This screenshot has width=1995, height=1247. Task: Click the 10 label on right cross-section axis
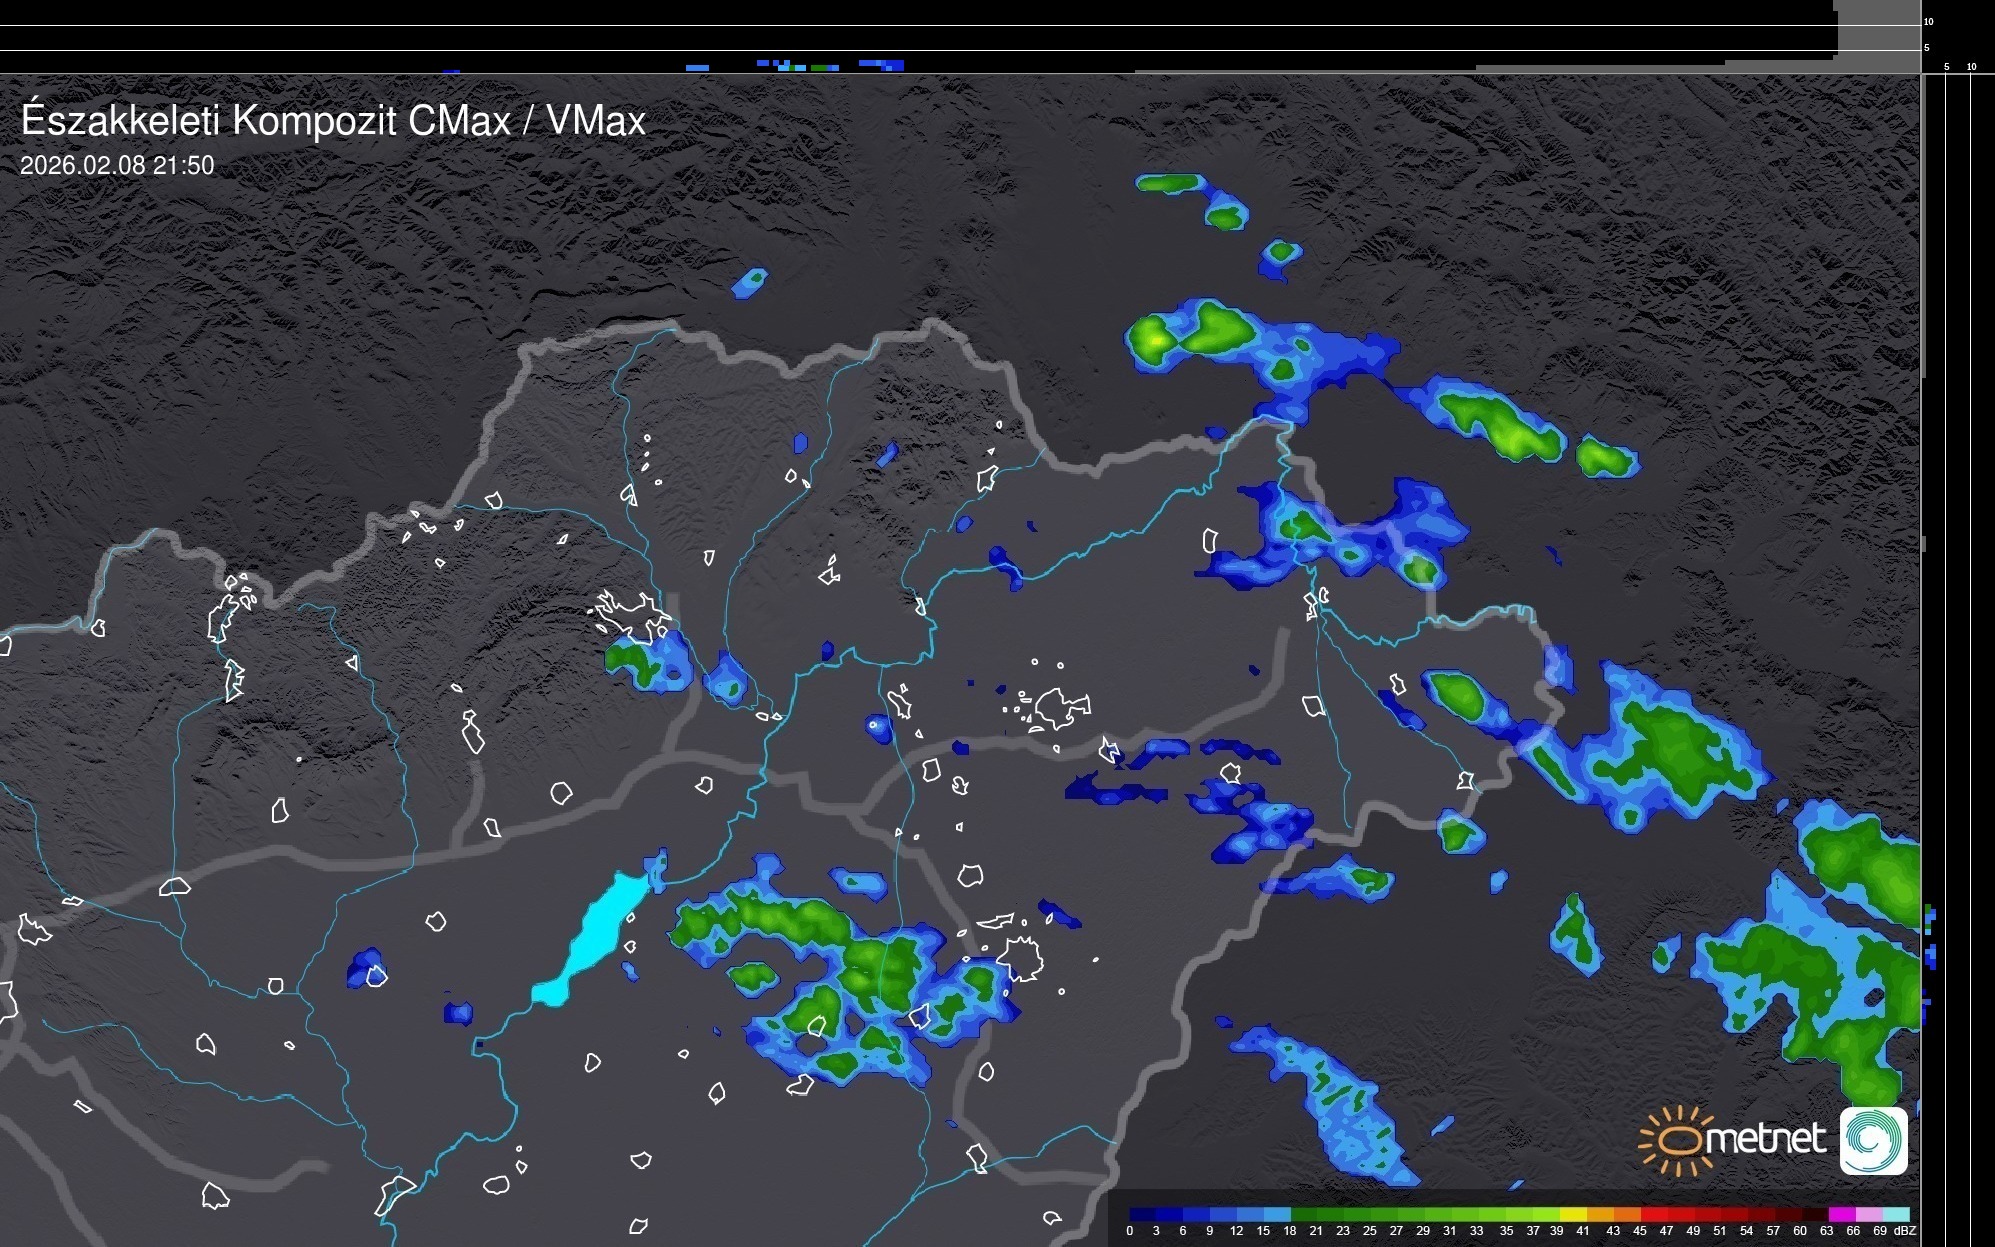pos(1971,67)
